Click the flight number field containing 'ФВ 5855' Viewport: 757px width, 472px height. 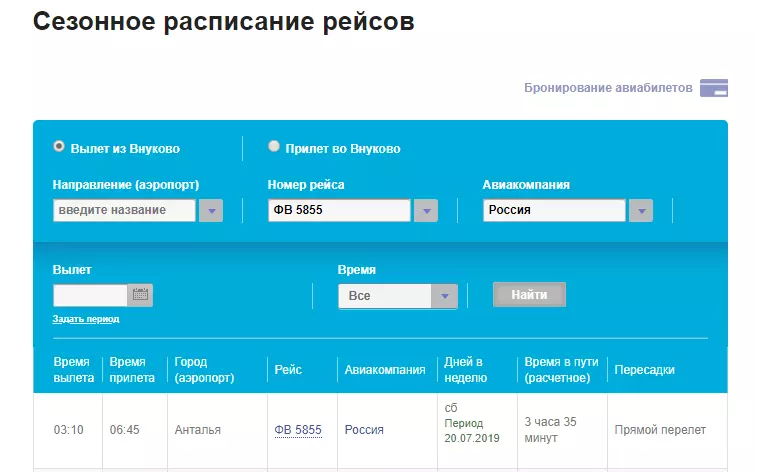(339, 210)
